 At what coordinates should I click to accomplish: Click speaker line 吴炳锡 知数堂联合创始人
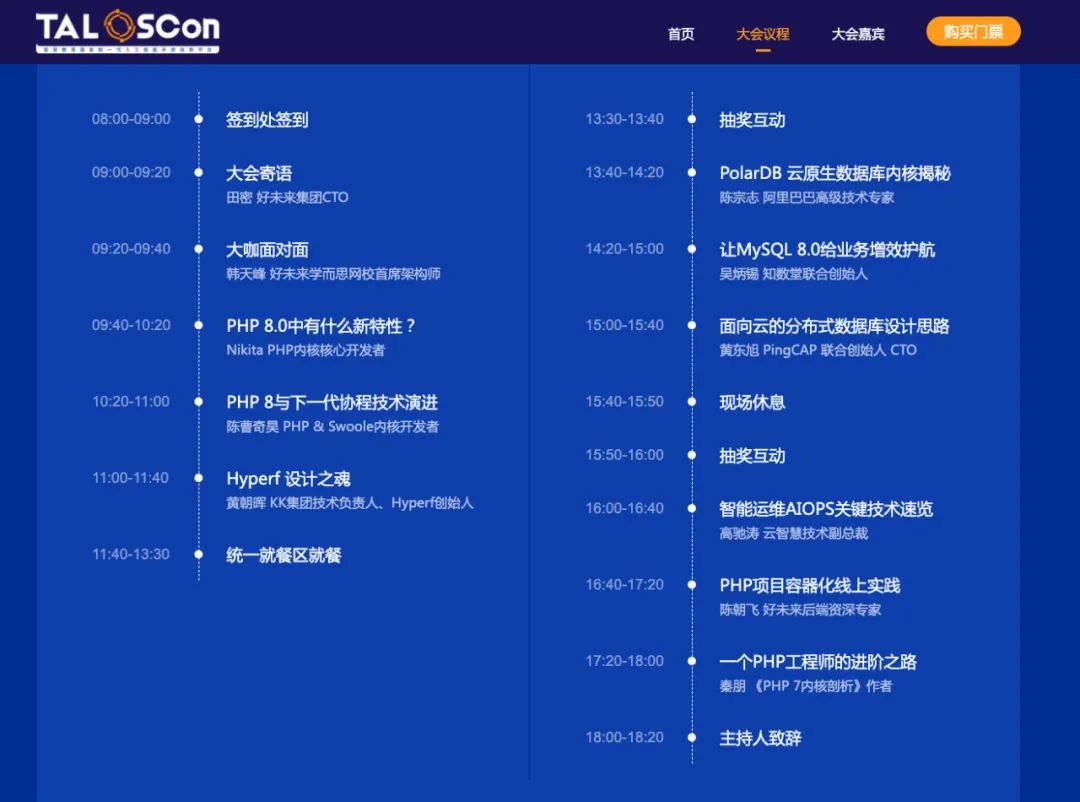point(793,274)
